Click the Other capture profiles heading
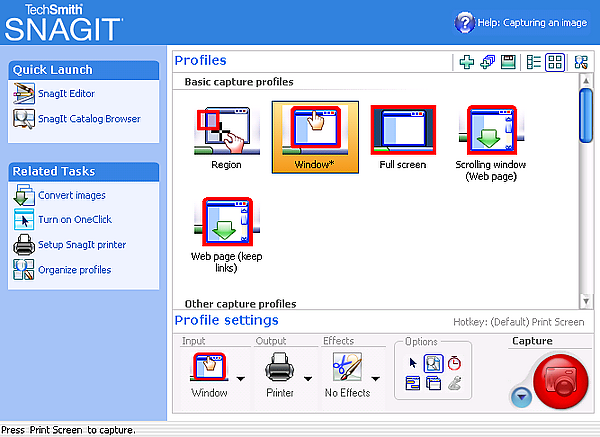This screenshot has width=600, height=437. click(x=241, y=304)
